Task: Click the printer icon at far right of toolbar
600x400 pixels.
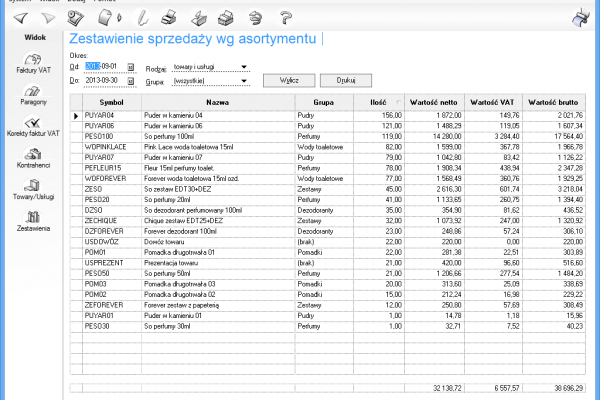Action: [579, 16]
